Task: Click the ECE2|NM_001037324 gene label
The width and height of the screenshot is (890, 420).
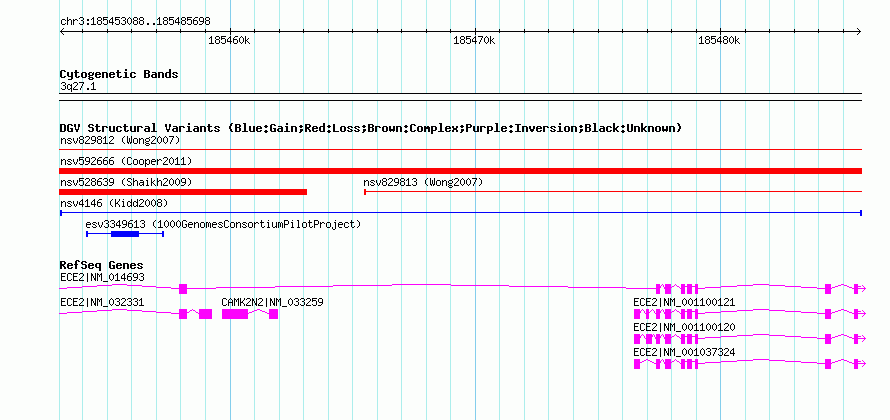Action: click(684, 352)
